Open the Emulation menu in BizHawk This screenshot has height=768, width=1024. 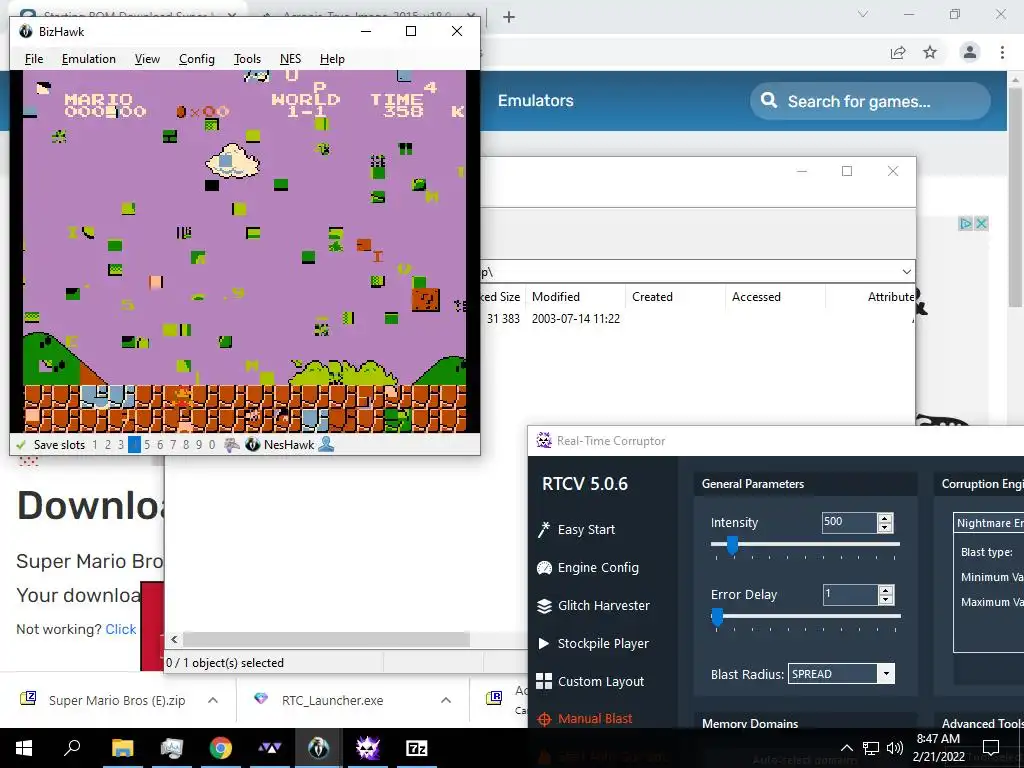tap(88, 59)
